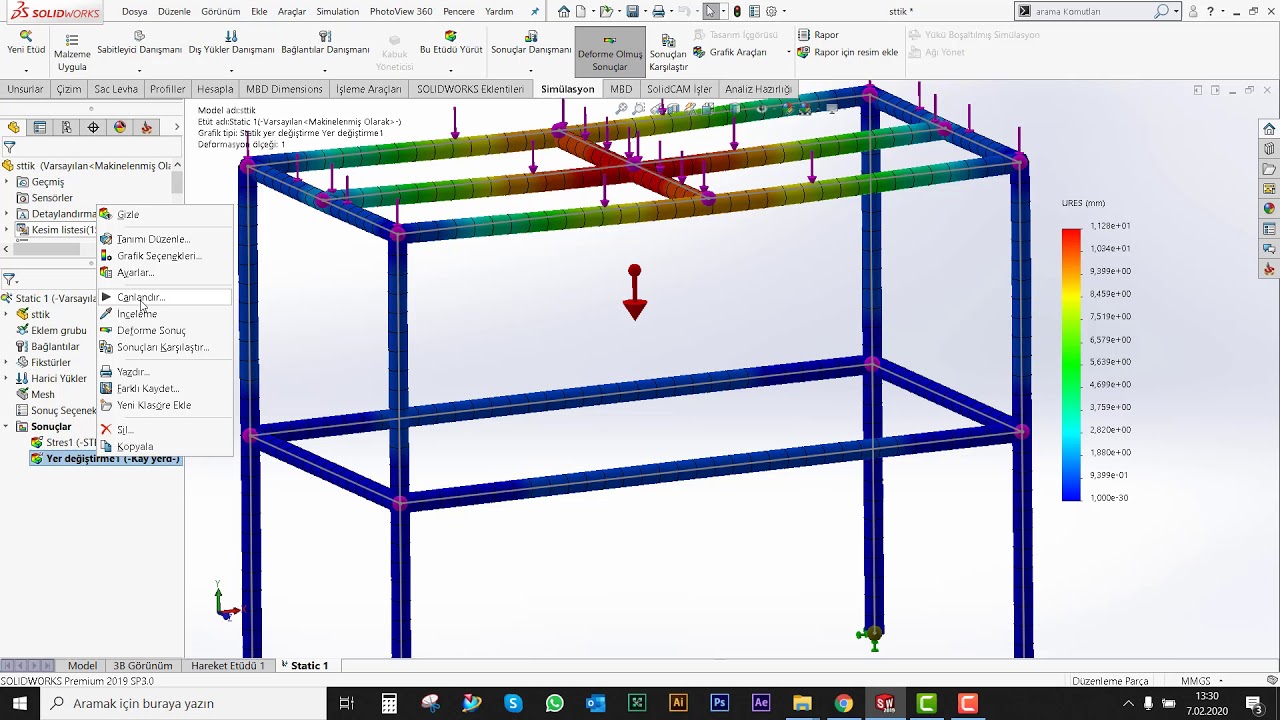Screen dimensions: 1280x720
Task: Open Sonuçlar Danışmanı tool
Action: (x=531, y=43)
